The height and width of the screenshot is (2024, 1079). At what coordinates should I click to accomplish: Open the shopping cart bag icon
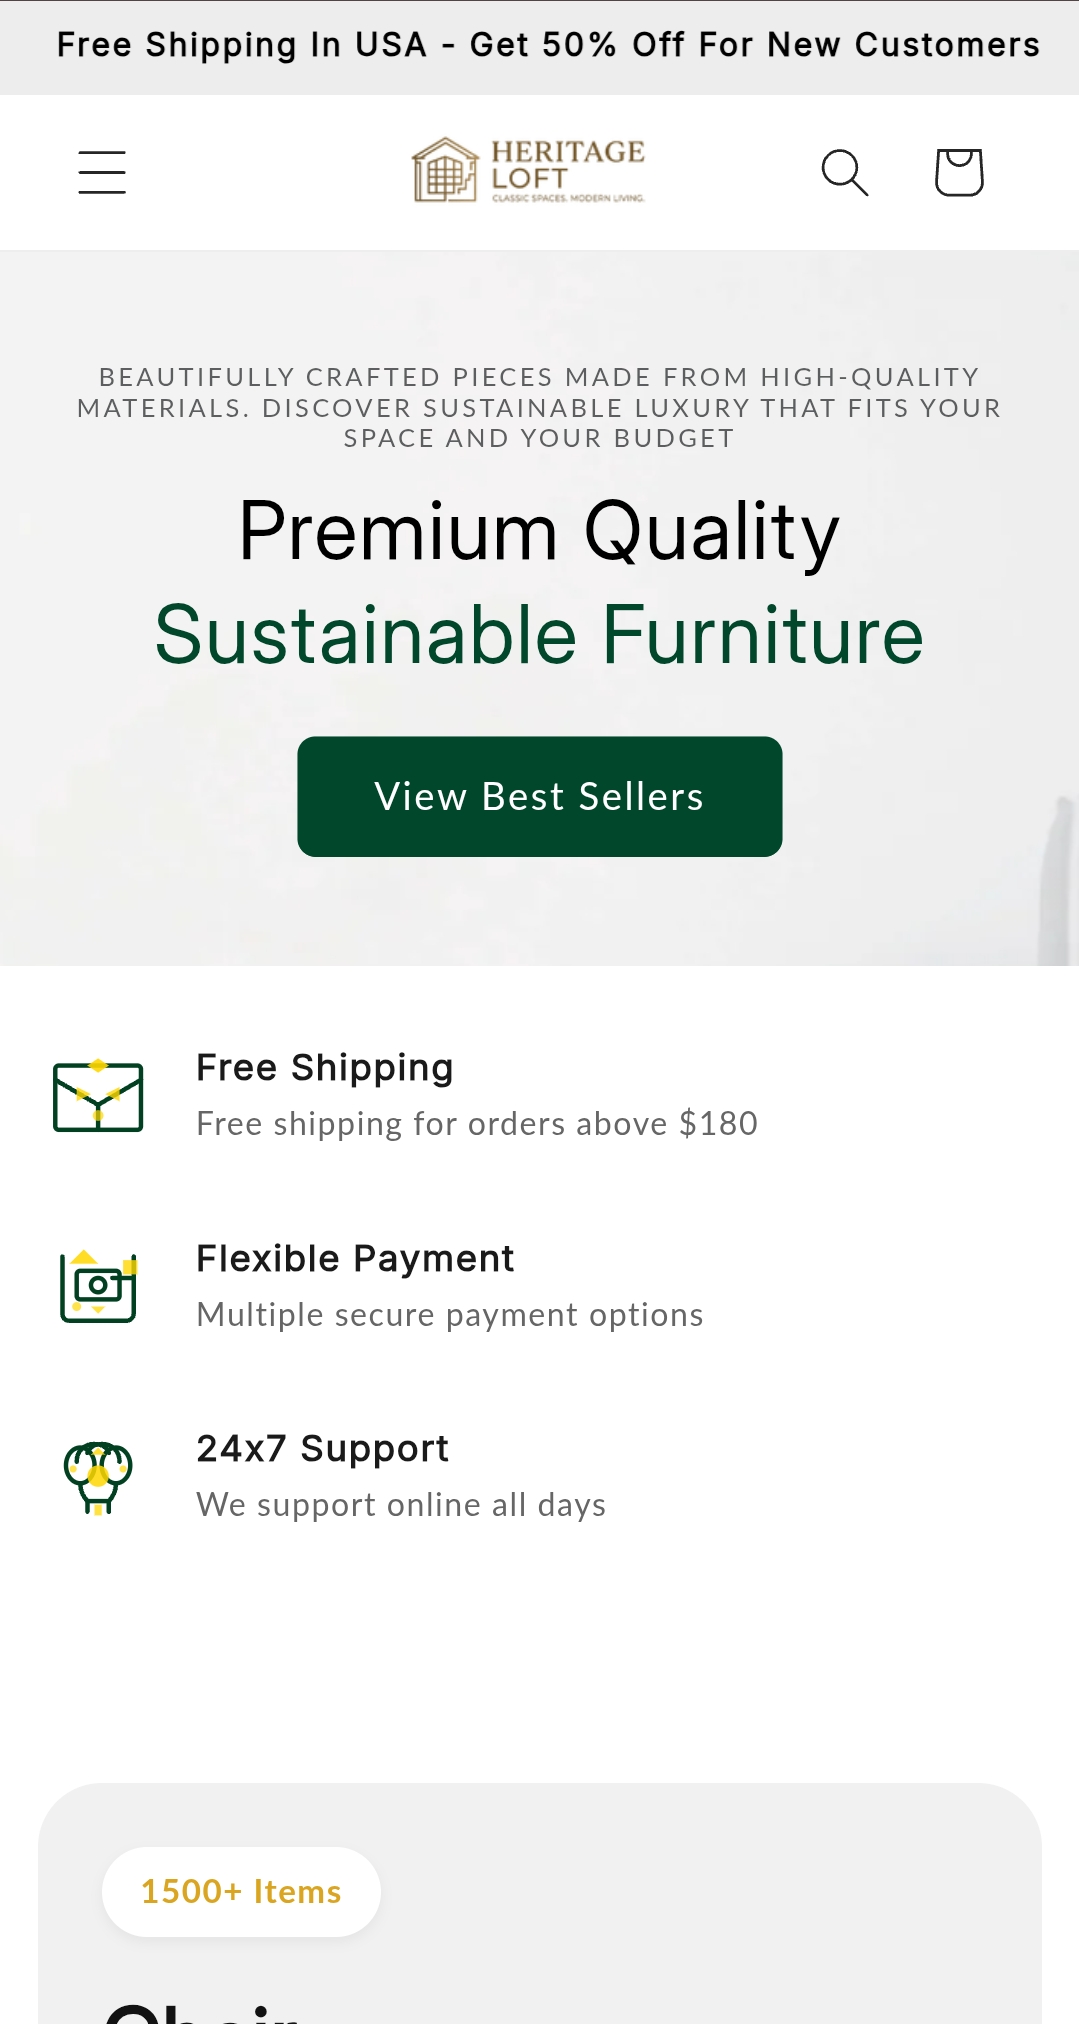click(959, 172)
